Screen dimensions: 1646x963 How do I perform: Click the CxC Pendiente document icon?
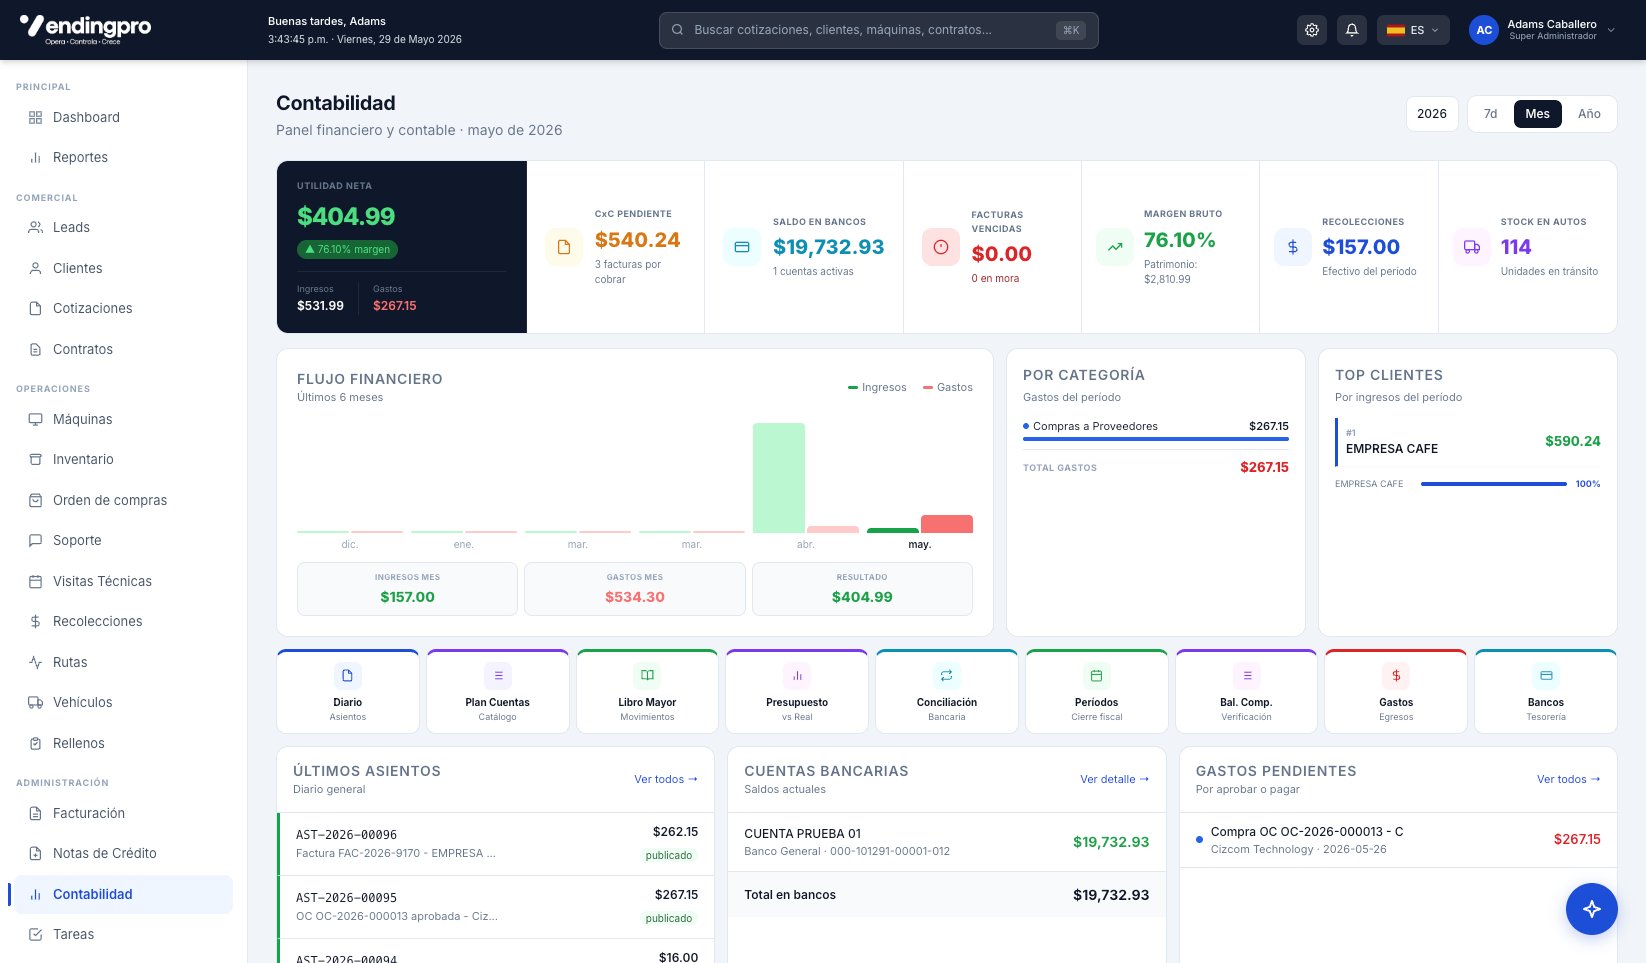[564, 247]
